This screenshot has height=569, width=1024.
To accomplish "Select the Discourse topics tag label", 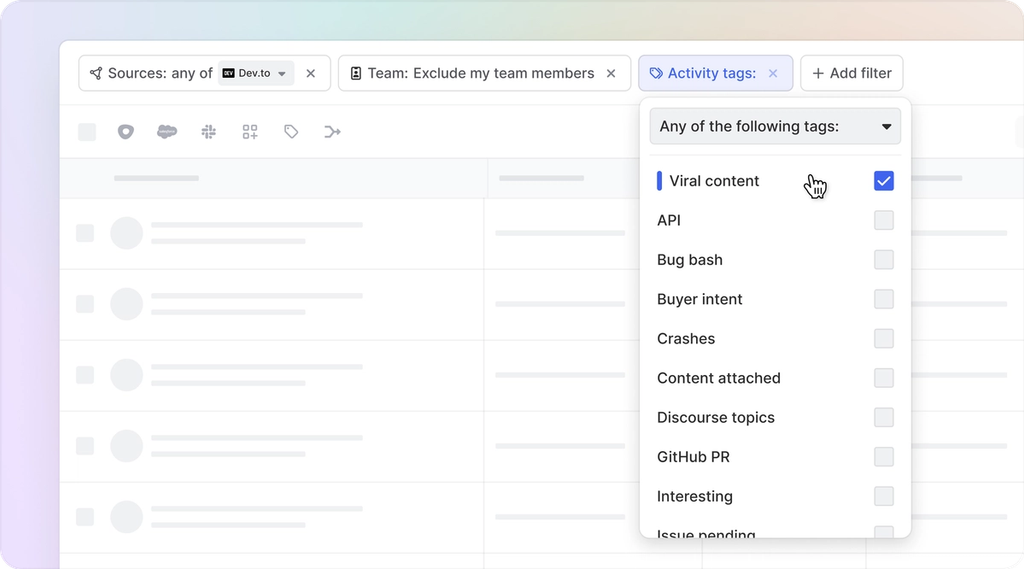I will click(x=716, y=417).
